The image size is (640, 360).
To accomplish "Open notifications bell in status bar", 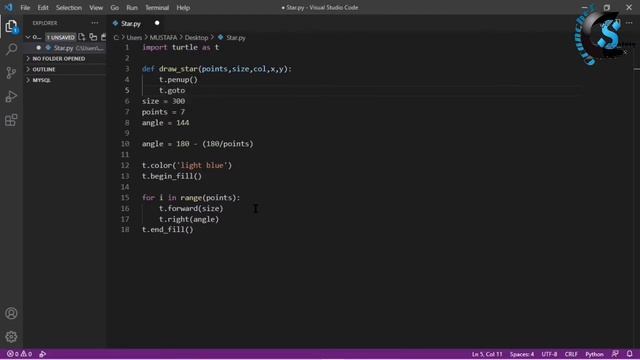I will point(630,354).
